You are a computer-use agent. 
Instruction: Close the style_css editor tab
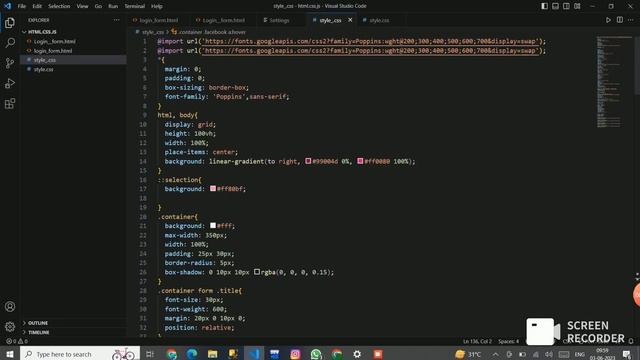pyautogui.click(x=350, y=20)
